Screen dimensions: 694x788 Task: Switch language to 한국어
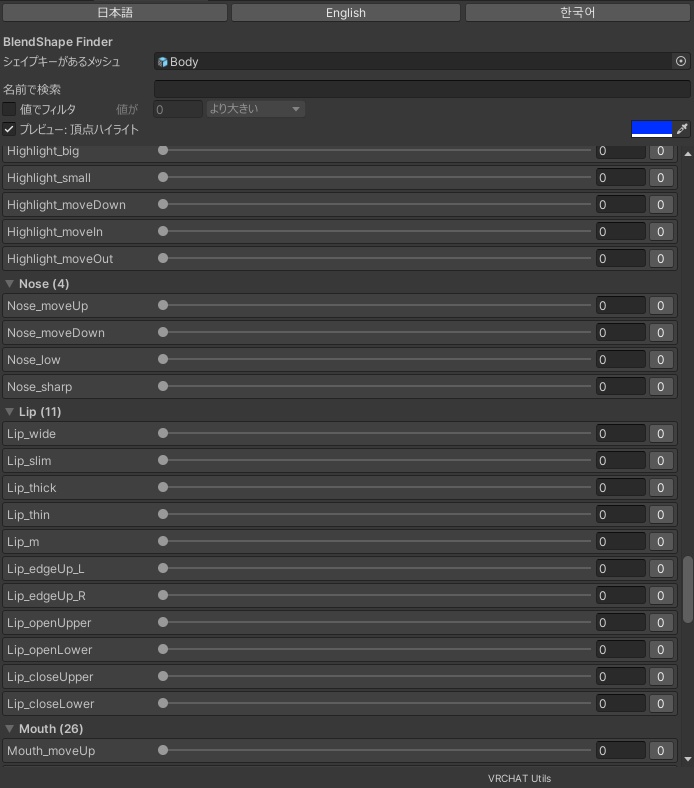[578, 13]
